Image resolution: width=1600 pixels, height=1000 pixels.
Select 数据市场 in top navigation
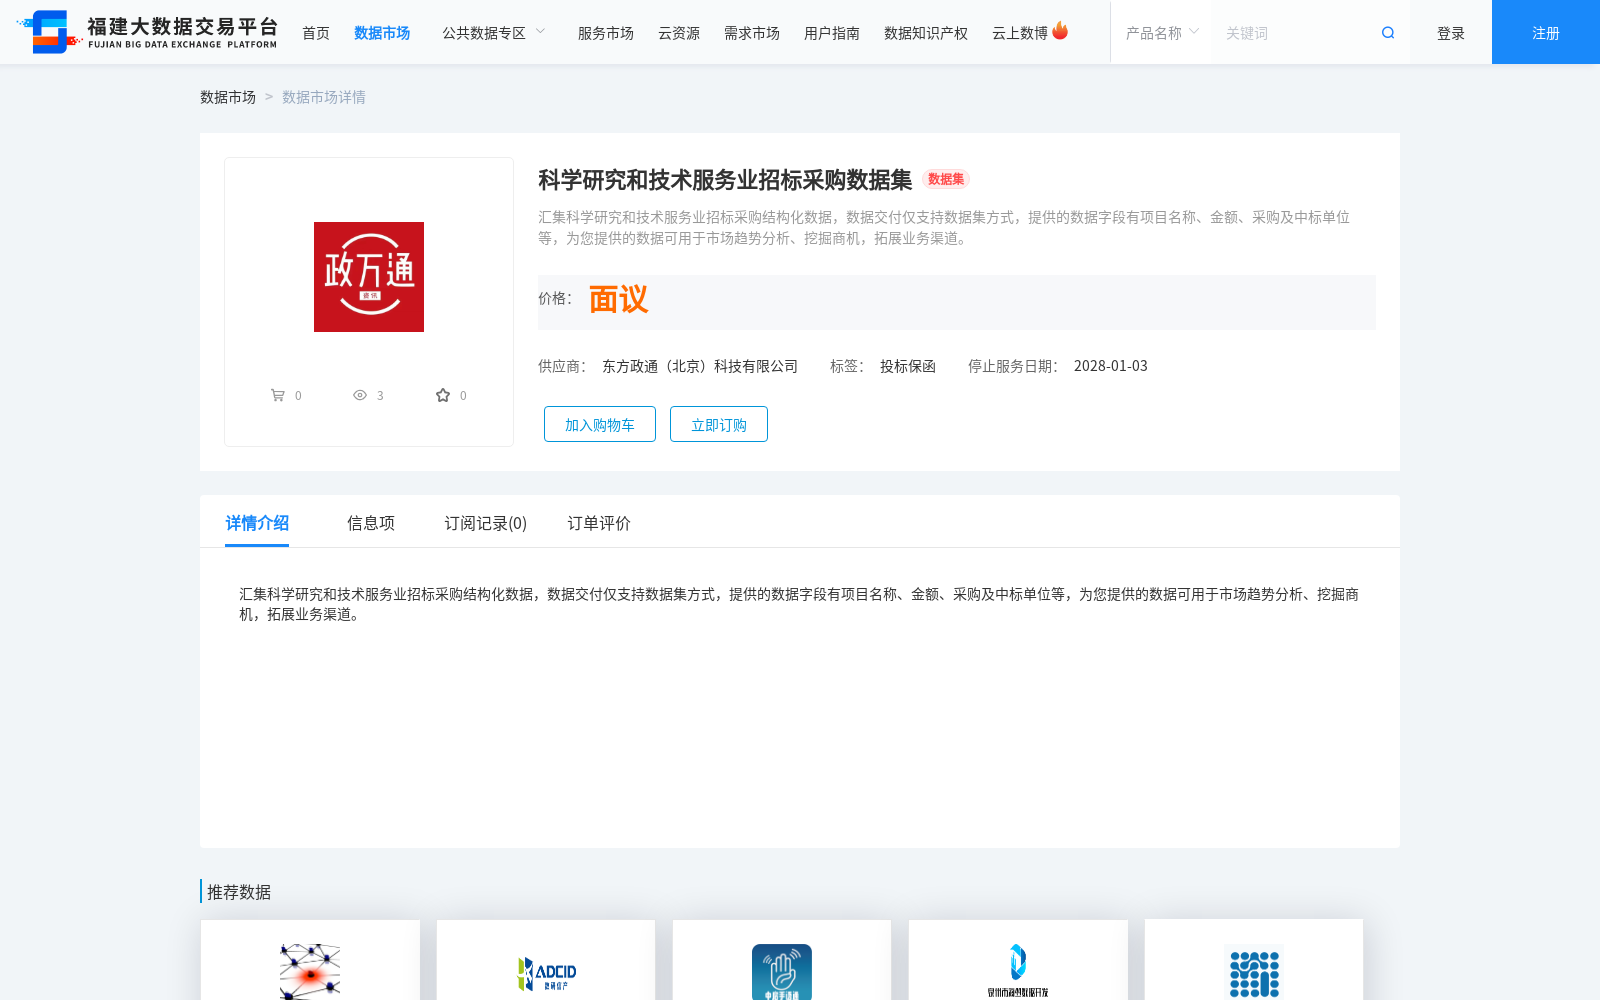pyautogui.click(x=382, y=33)
